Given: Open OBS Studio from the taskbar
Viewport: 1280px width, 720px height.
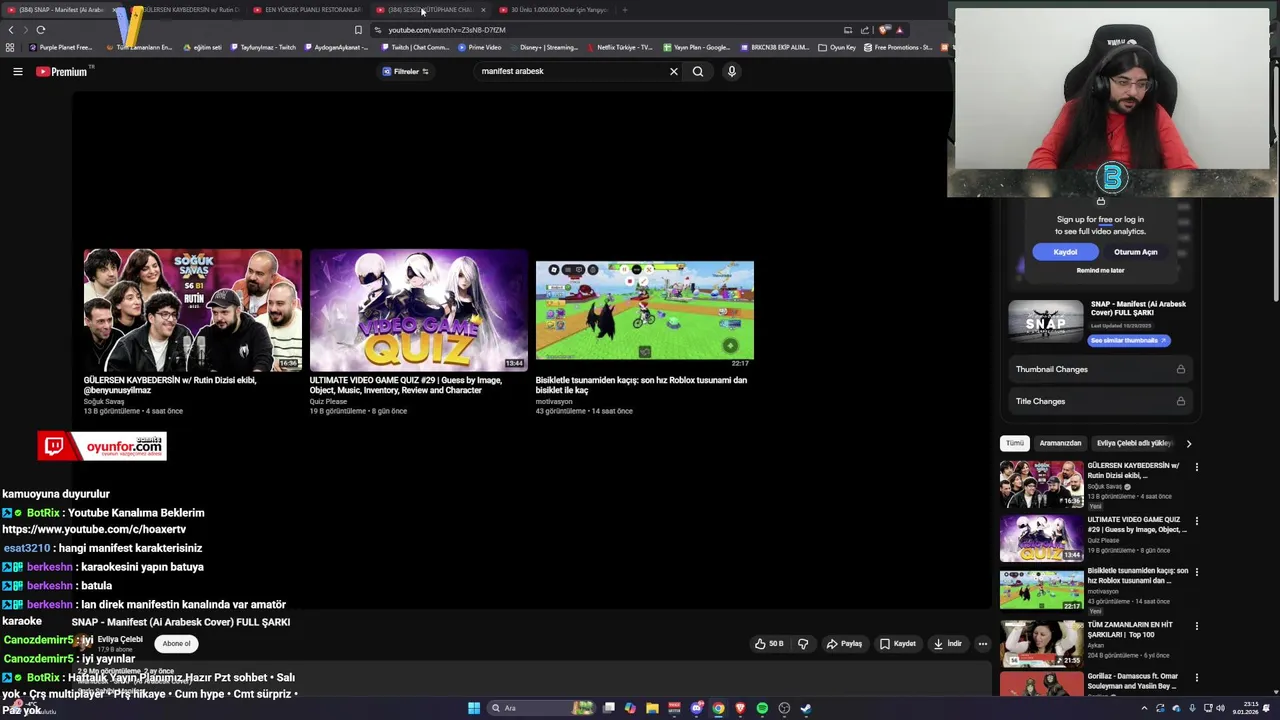Looking at the screenshot, I should (784, 708).
